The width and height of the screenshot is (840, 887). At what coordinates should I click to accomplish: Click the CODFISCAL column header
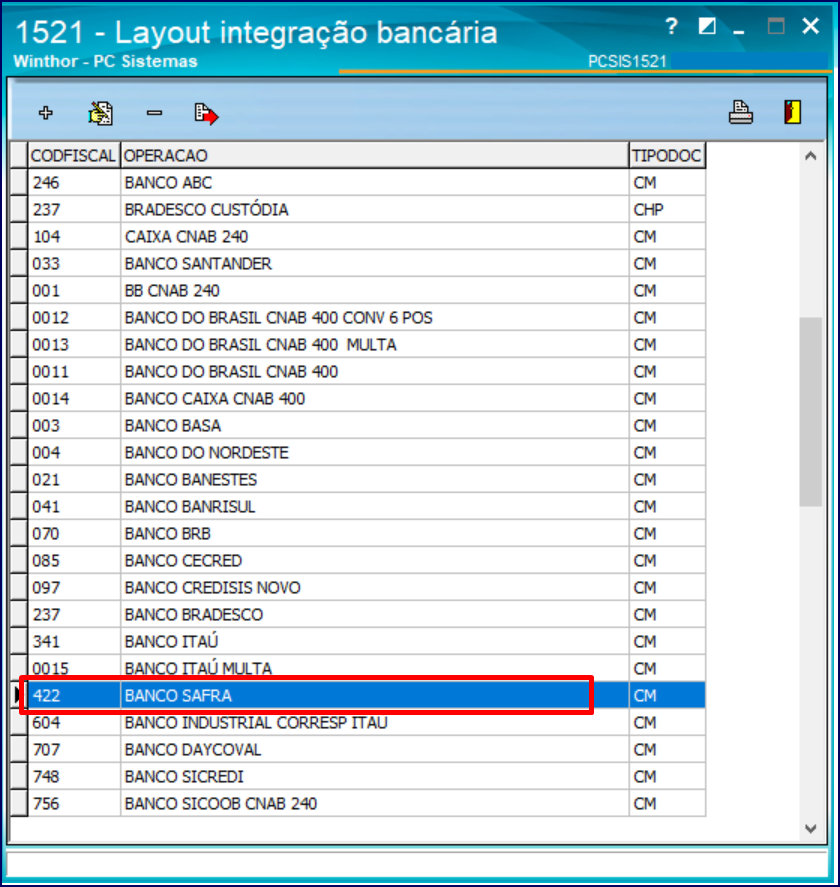click(x=74, y=156)
